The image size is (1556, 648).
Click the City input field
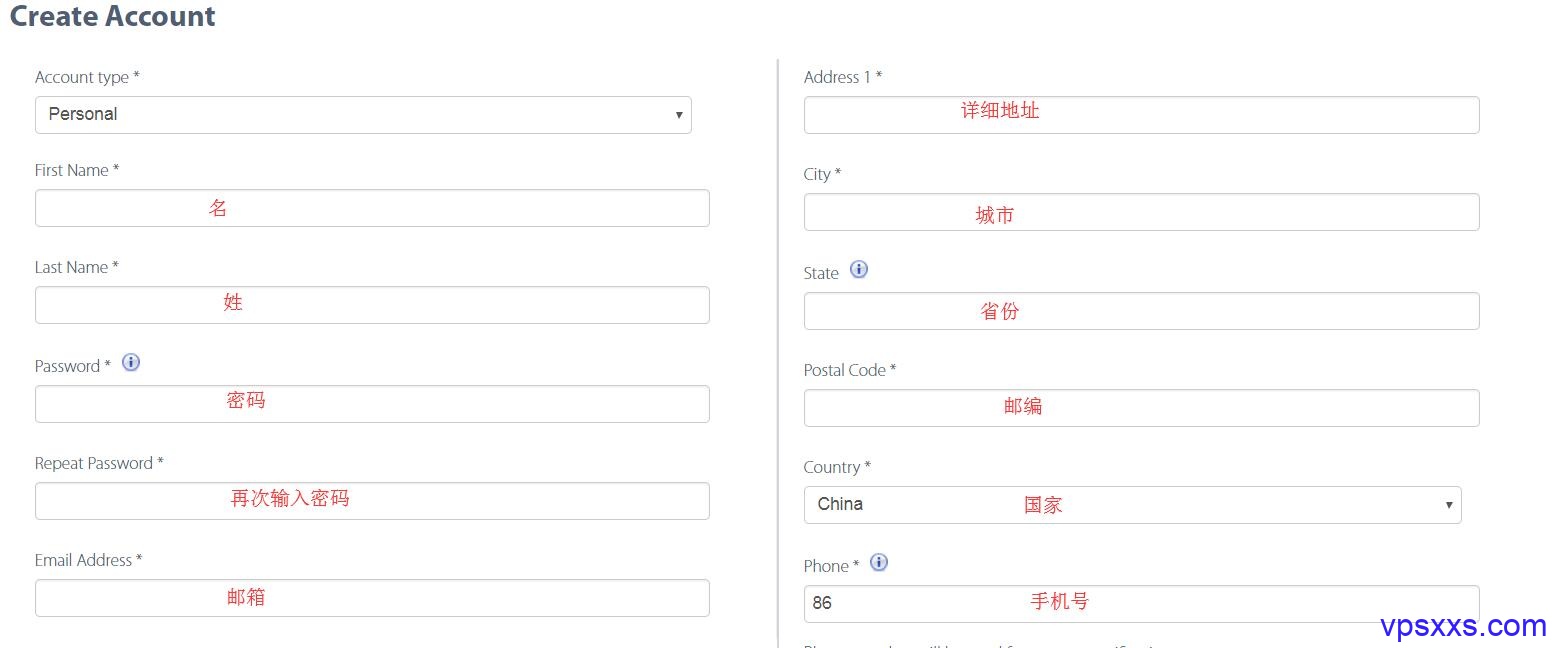click(x=1141, y=212)
